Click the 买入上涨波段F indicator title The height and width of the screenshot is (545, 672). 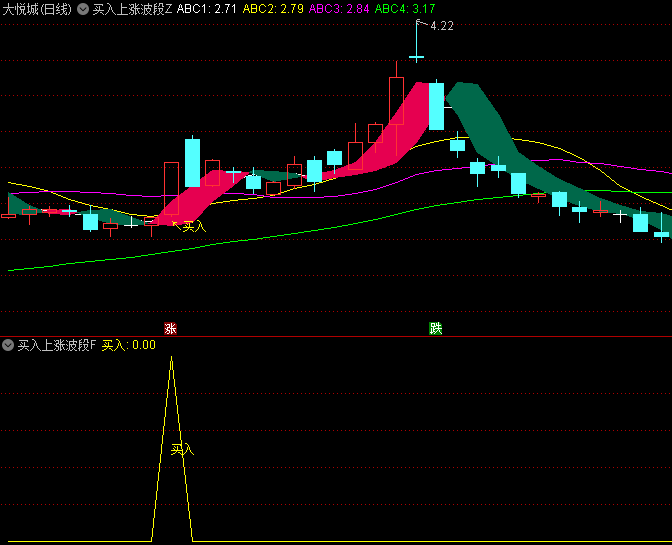coord(57,345)
